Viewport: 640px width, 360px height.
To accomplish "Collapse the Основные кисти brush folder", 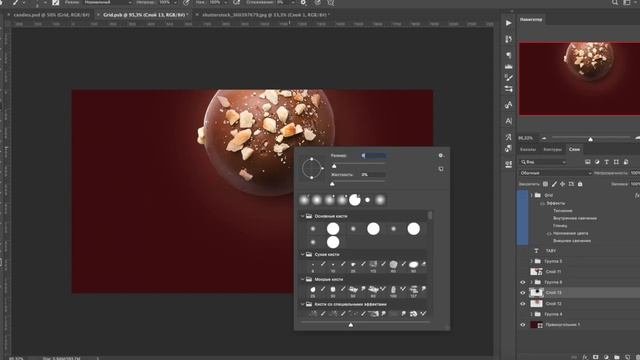I will pos(302,216).
